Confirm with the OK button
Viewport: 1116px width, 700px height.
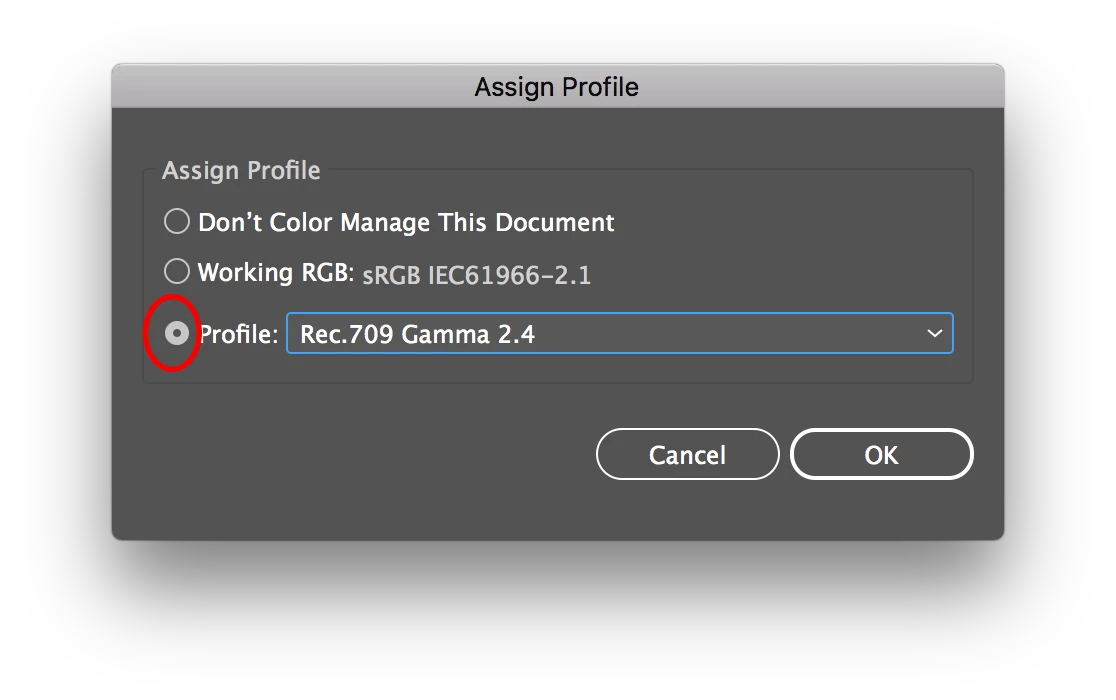881,455
